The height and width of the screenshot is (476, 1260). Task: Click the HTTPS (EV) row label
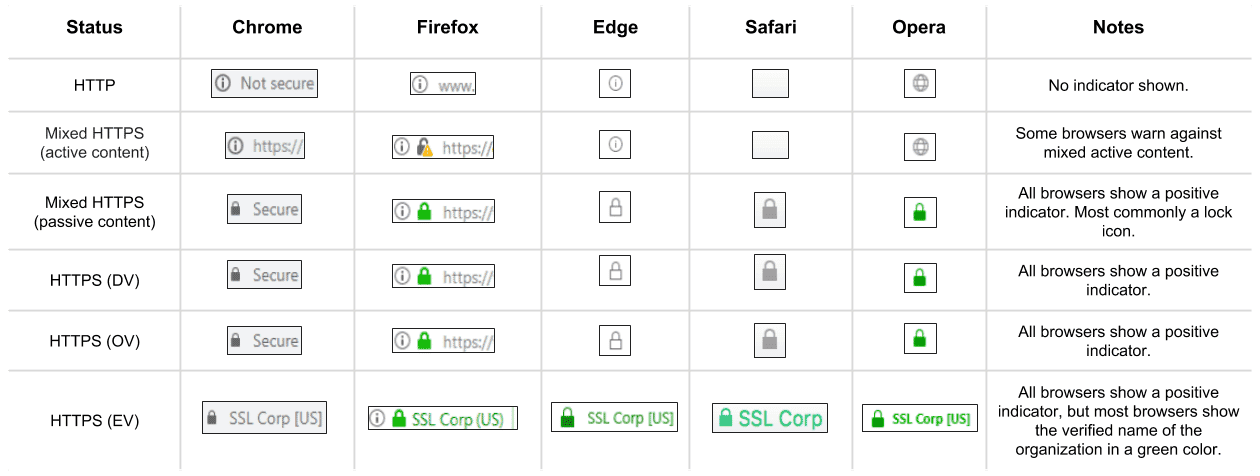pyautogui.click(x=95, y=421)
